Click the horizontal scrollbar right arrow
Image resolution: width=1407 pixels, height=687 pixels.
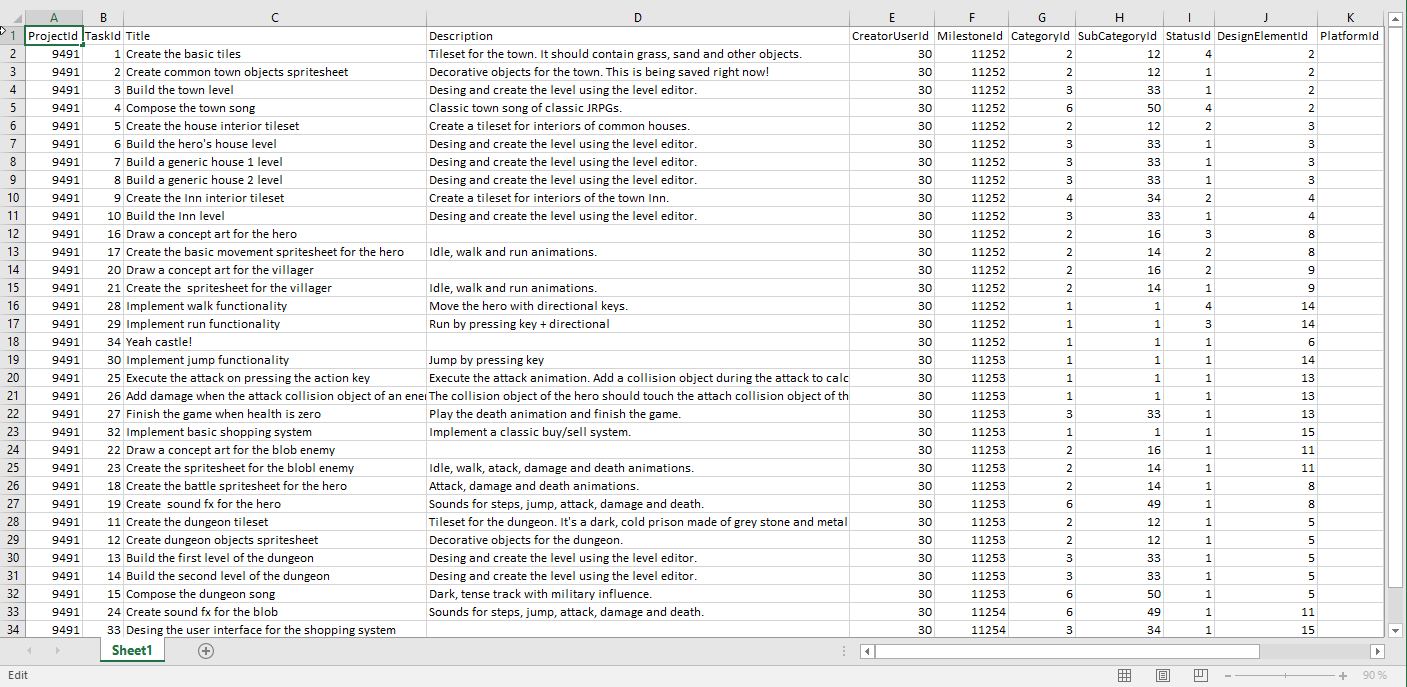click(x=1376, y=651)
